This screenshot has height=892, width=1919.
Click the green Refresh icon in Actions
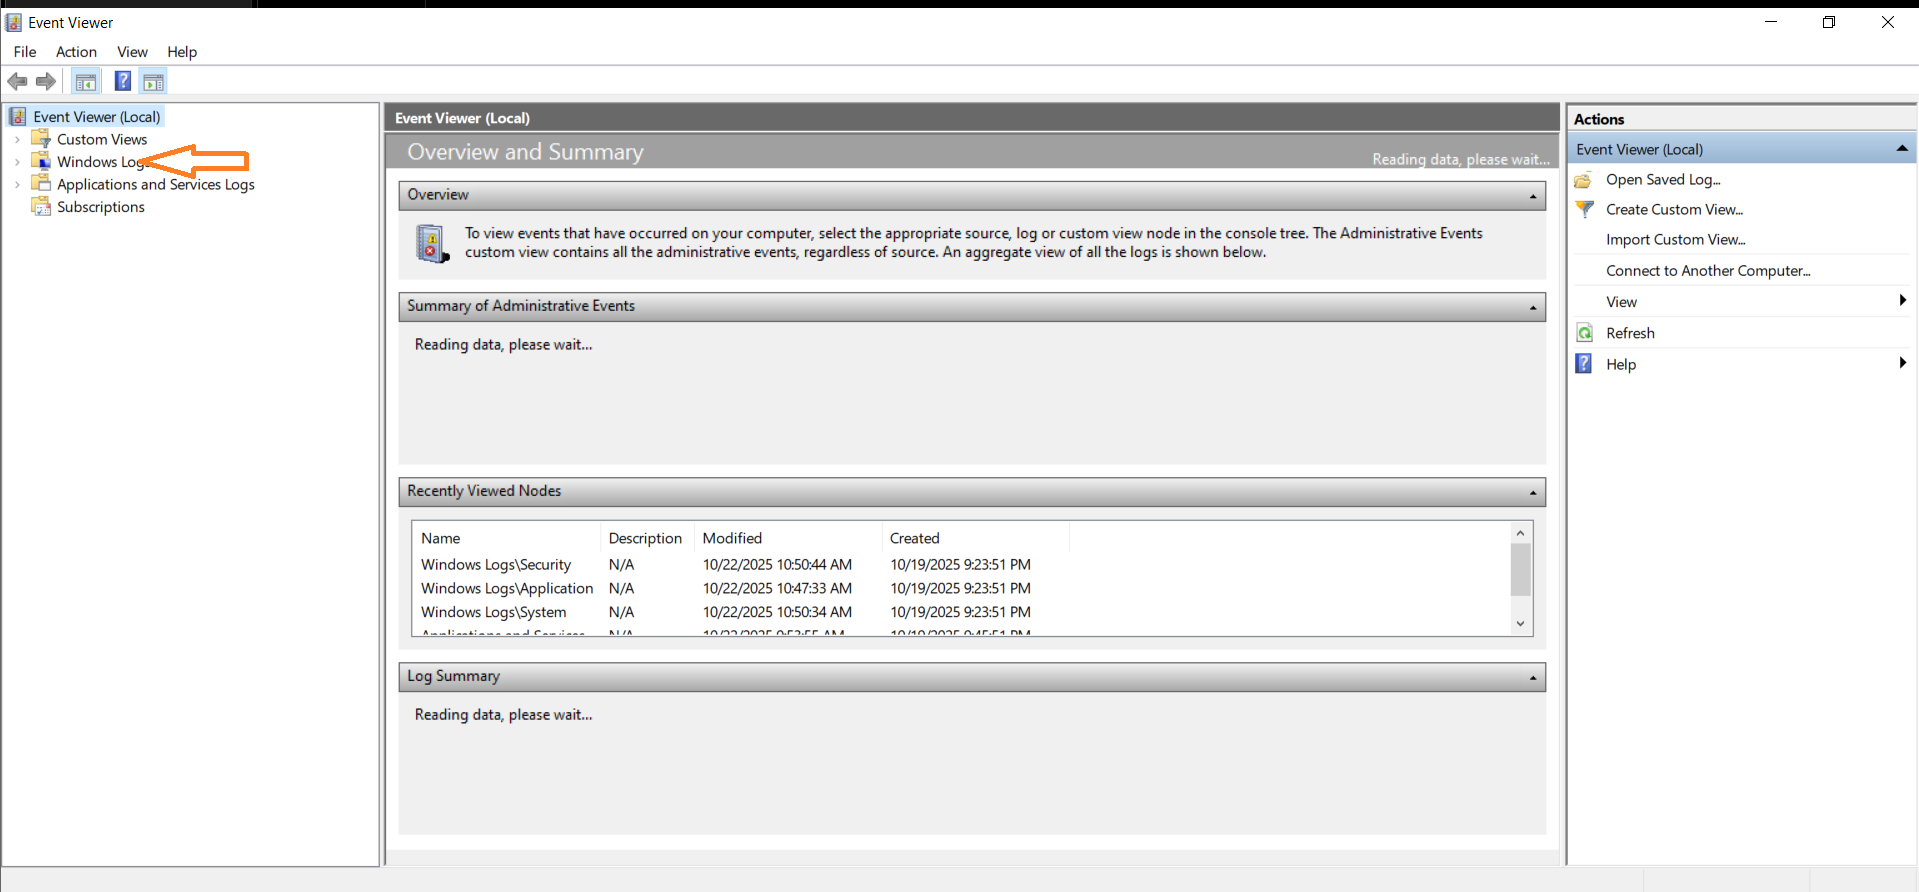click(1585, 333)
